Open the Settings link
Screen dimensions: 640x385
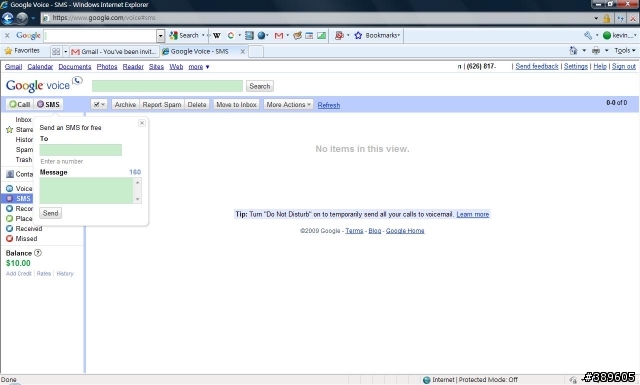pos(576,67)
